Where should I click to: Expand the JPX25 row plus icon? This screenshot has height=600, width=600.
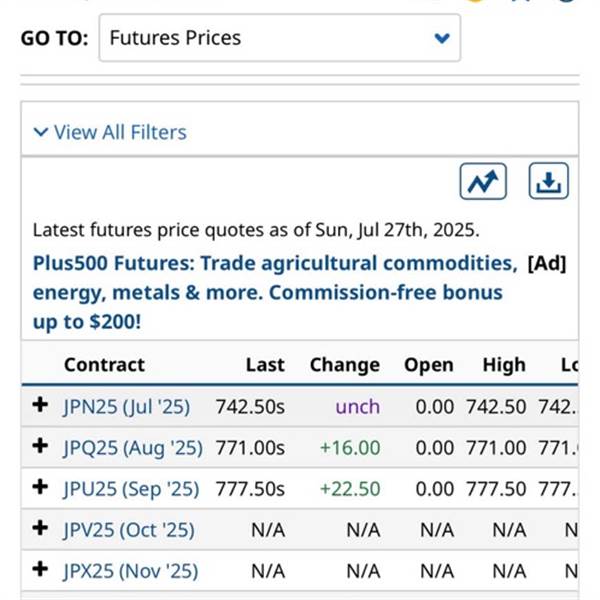(x=40, y=569)
